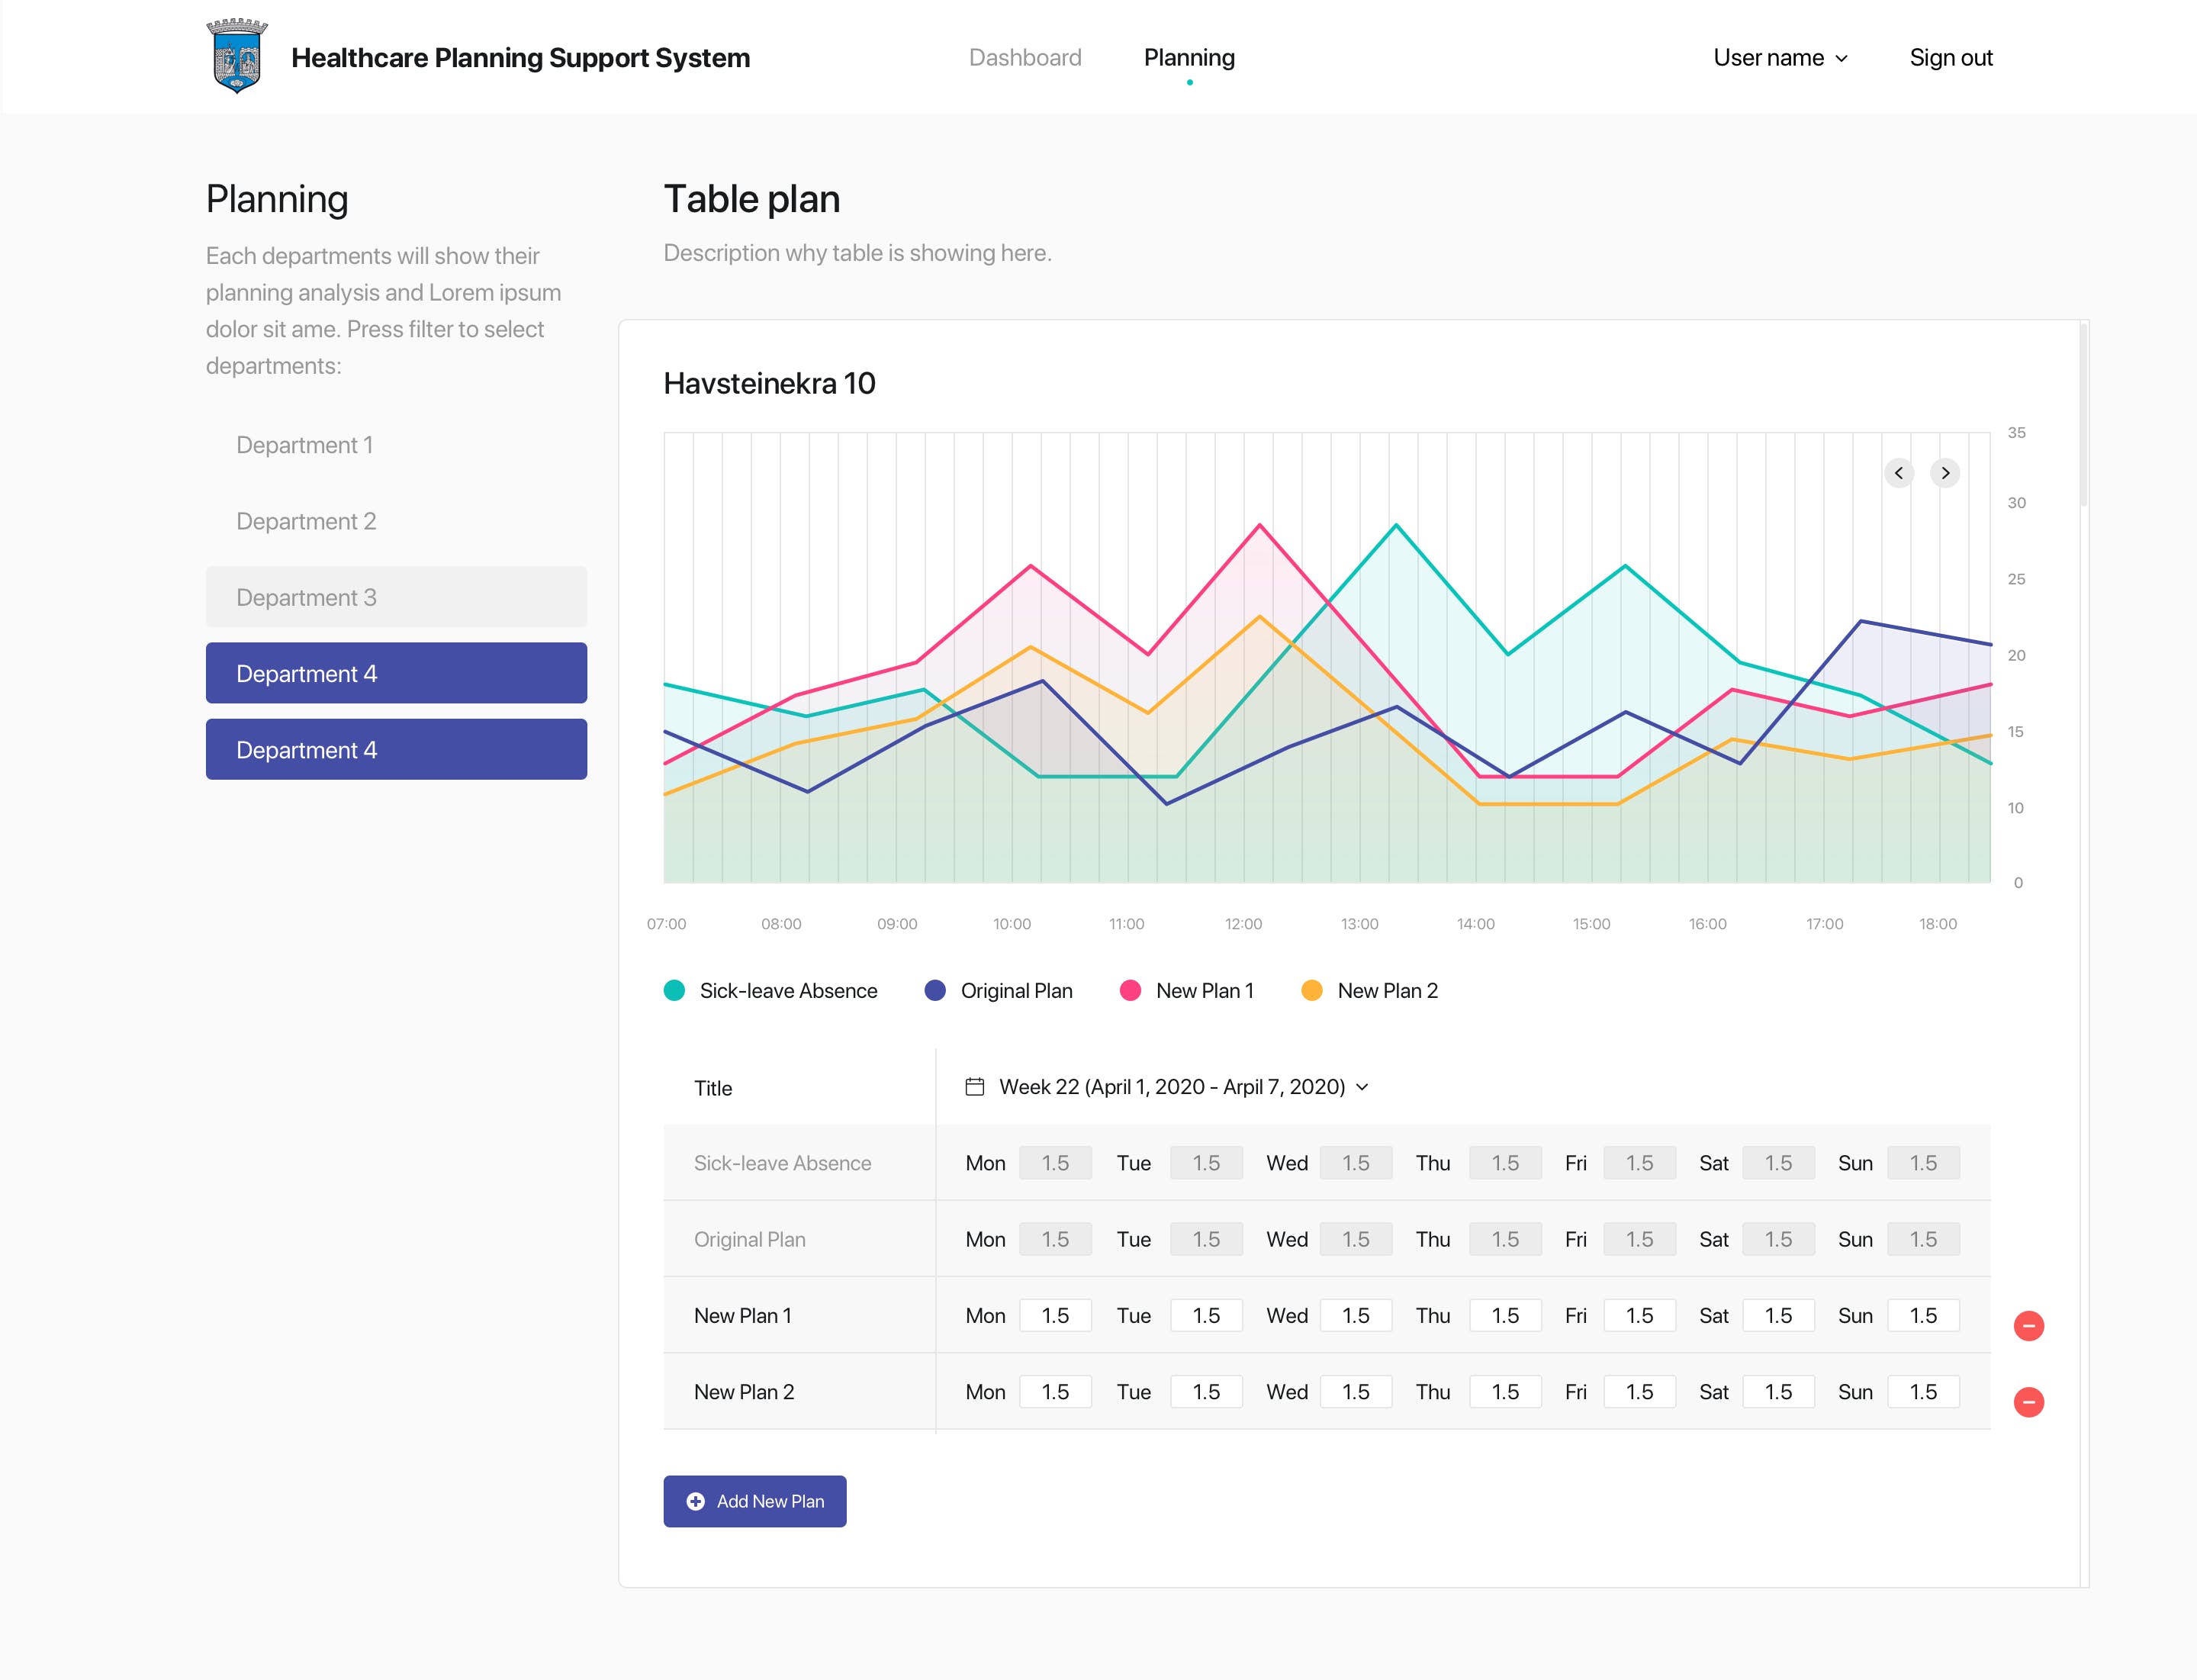Click Sick-leave Absence Mon value field
Screen dimensions: 2197x1680
click(1055, 1163)
